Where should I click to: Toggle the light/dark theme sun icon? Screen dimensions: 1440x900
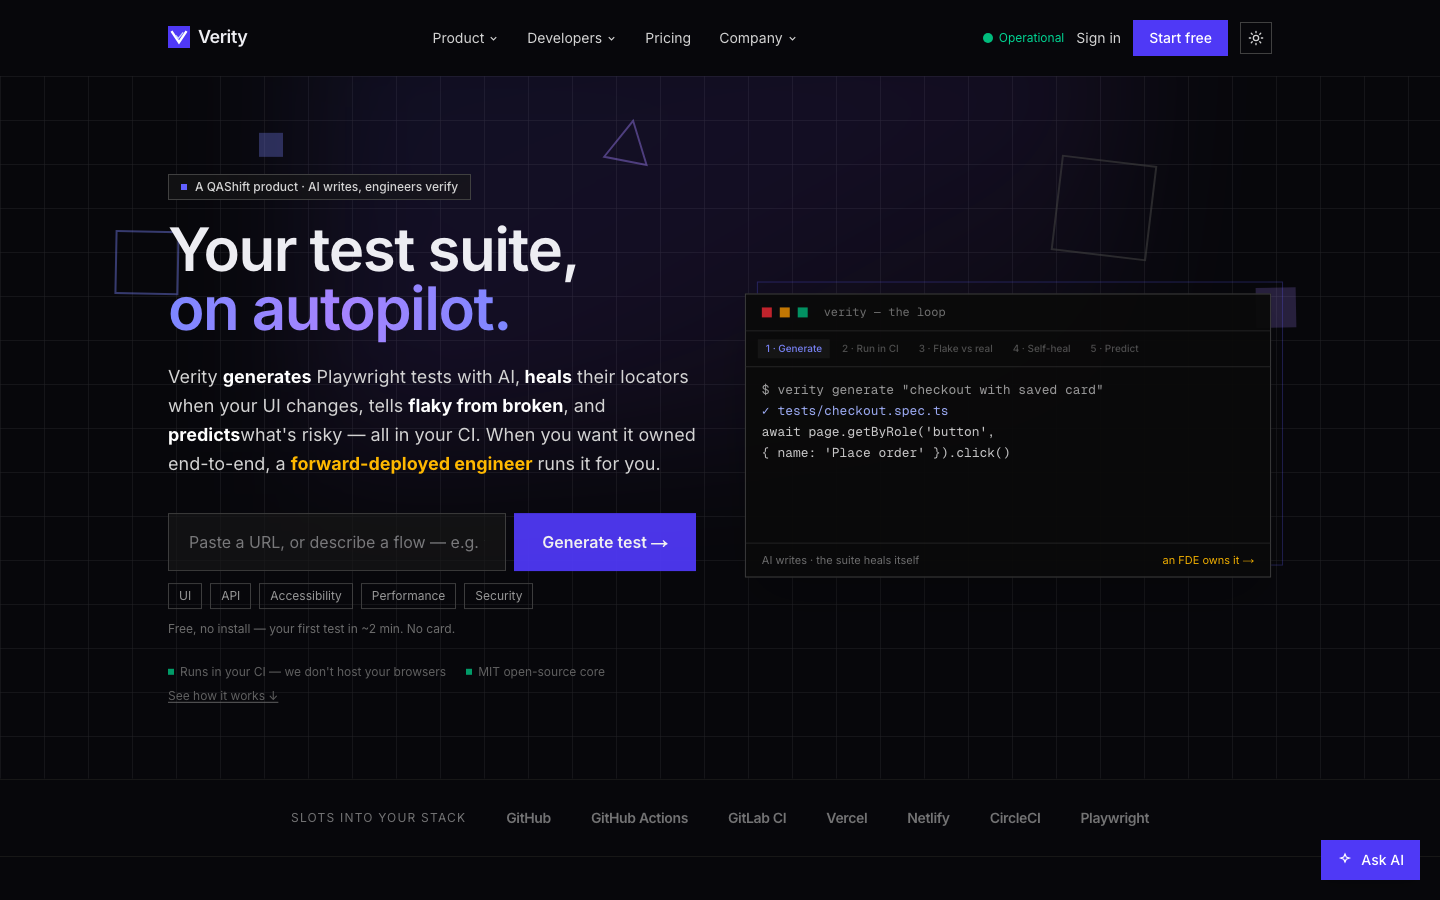pyautogui.click(x=1256, y=38)
